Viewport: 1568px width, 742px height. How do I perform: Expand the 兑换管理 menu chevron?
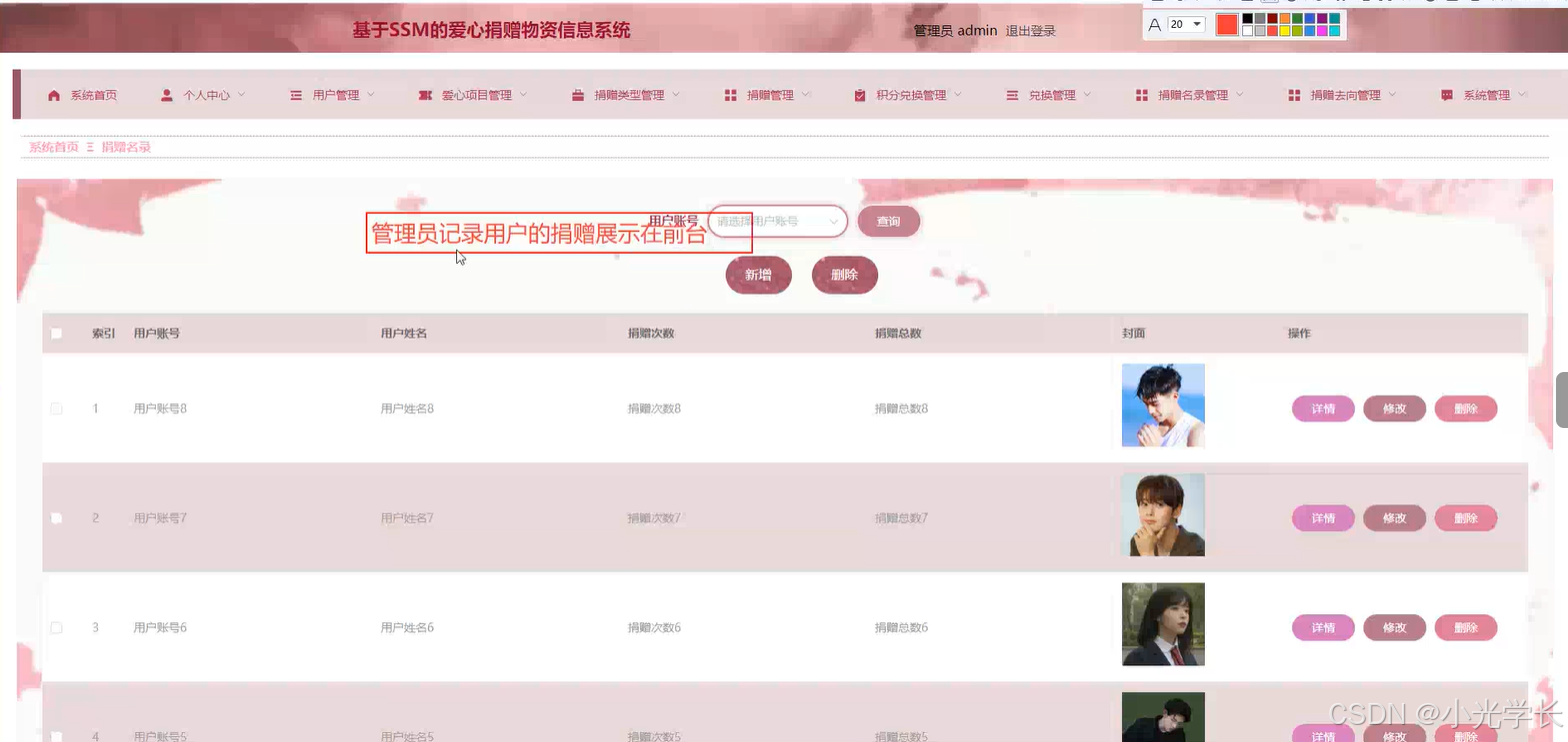tap(1087, 95)
